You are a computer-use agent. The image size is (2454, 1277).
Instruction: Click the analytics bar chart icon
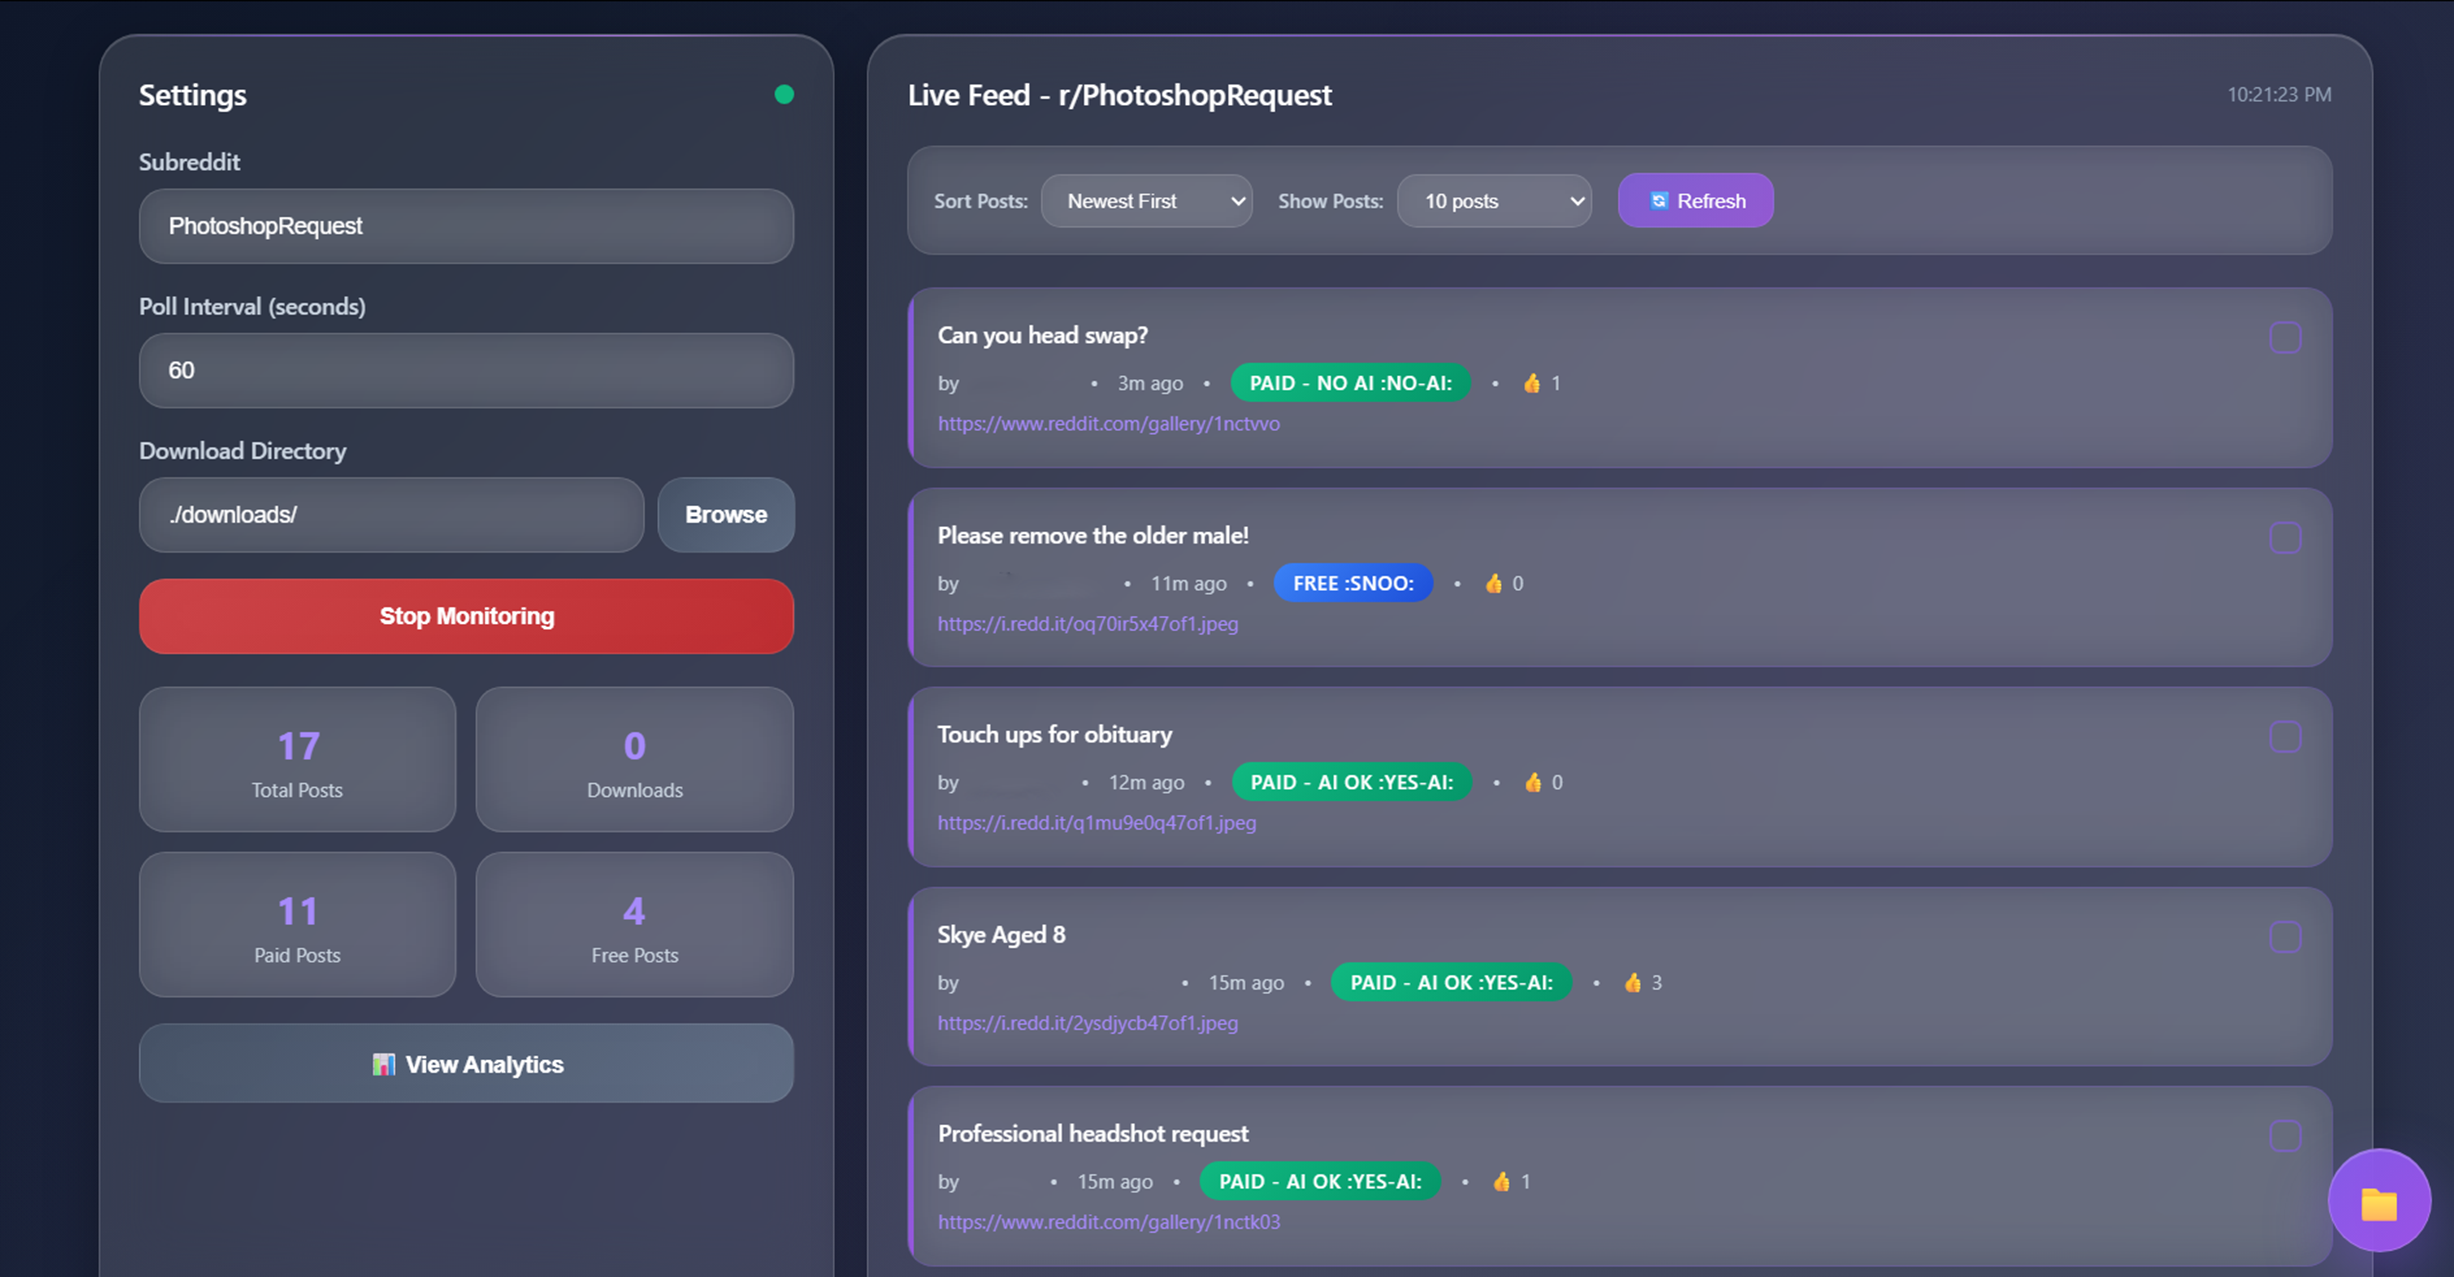click(x=385, y=1064)
